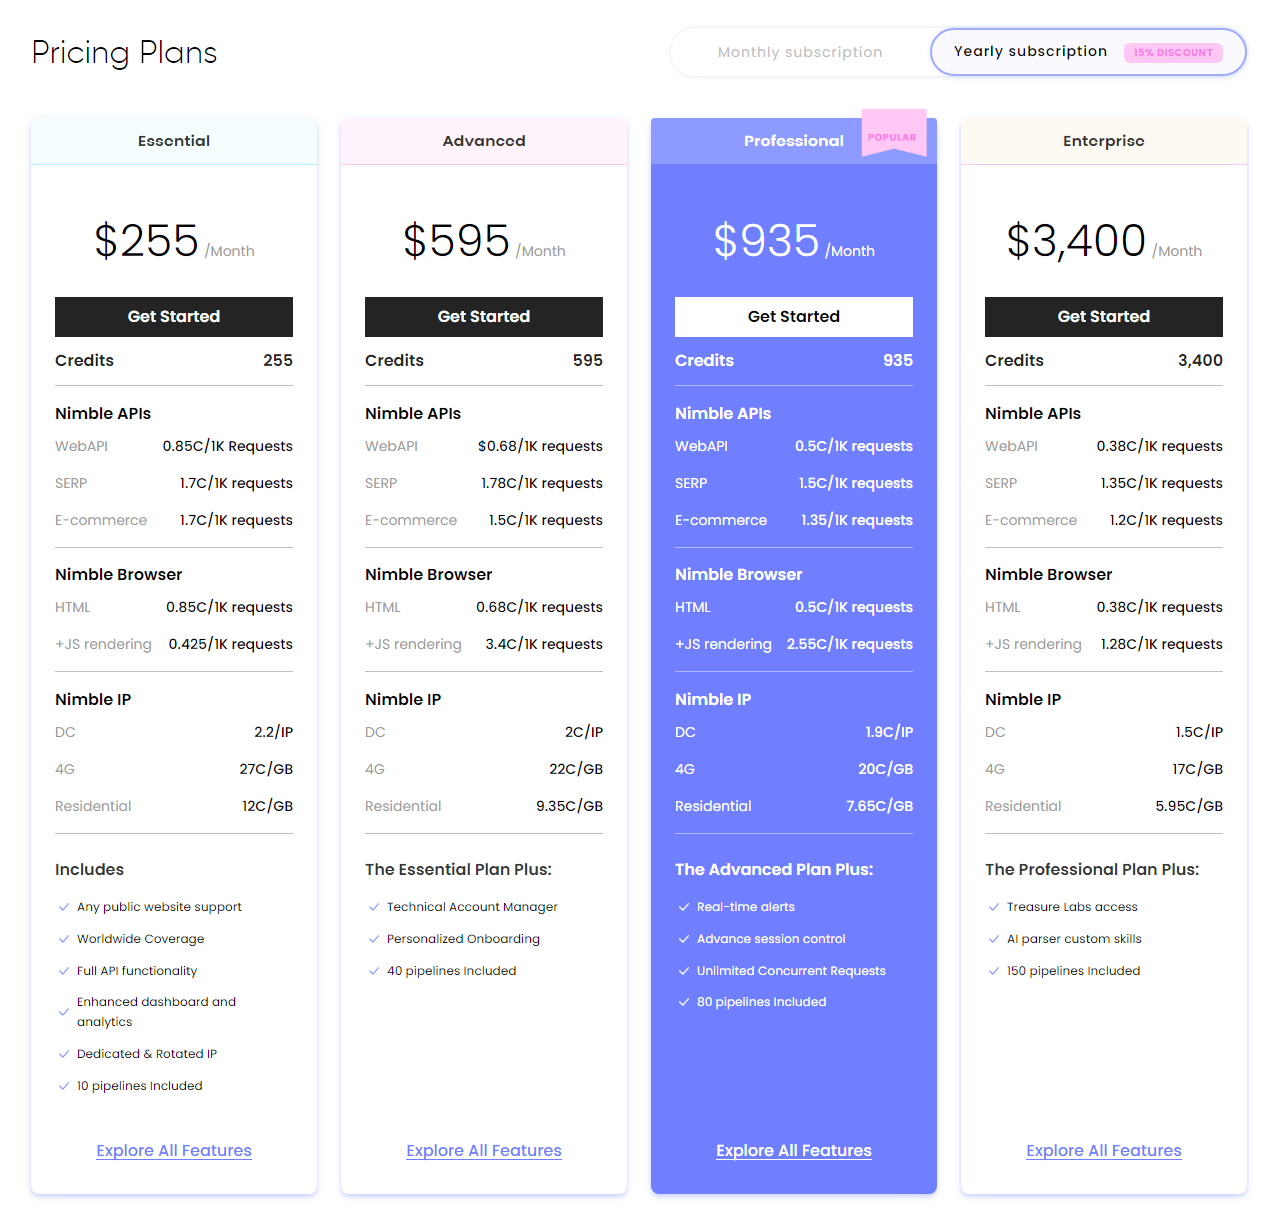Open Explore All Features under Advanced
The width and height of the screenshot is (1261, 1208).
click(x=484, y=1151)
